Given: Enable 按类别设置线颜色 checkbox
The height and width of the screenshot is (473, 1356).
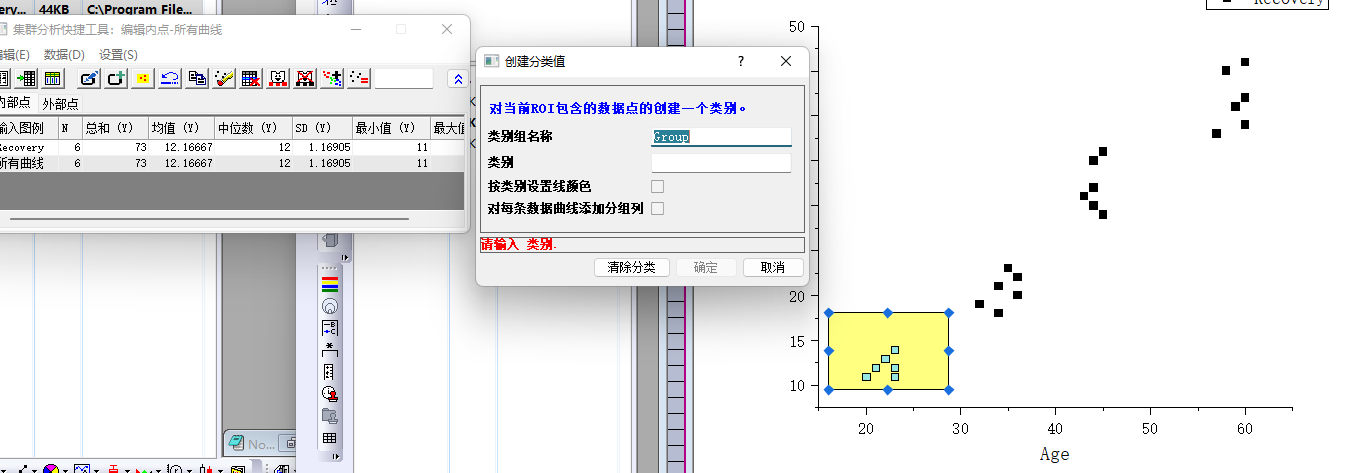Looking at the screenshot, I should click(x=657, y=186).
